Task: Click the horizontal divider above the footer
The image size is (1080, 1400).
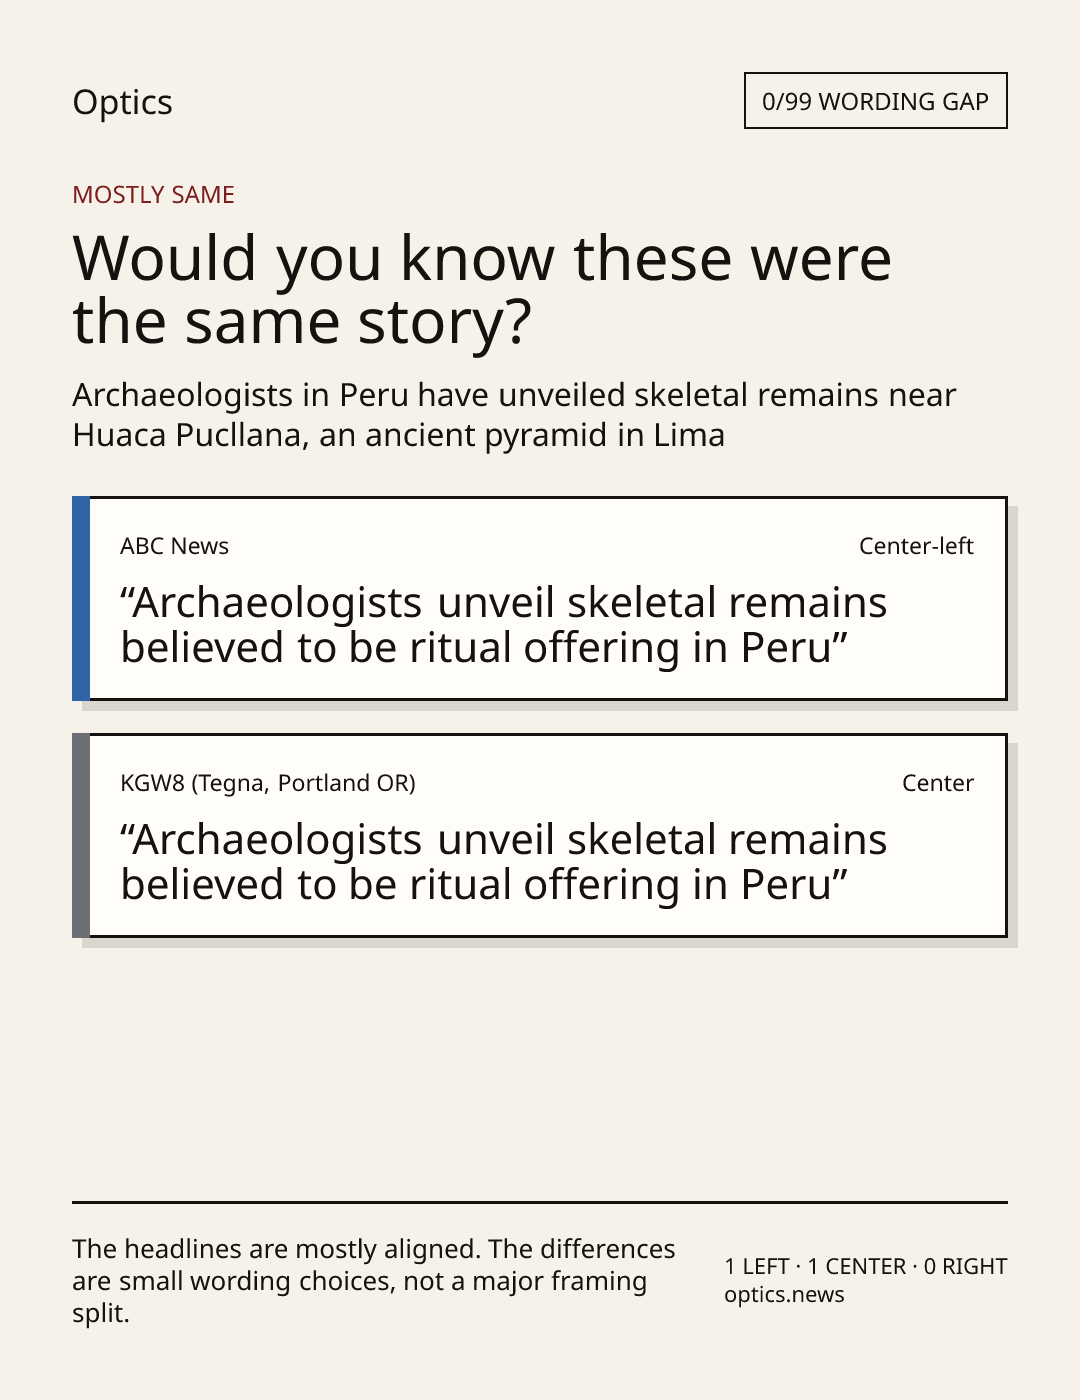Action: [x=540, y=1201]
